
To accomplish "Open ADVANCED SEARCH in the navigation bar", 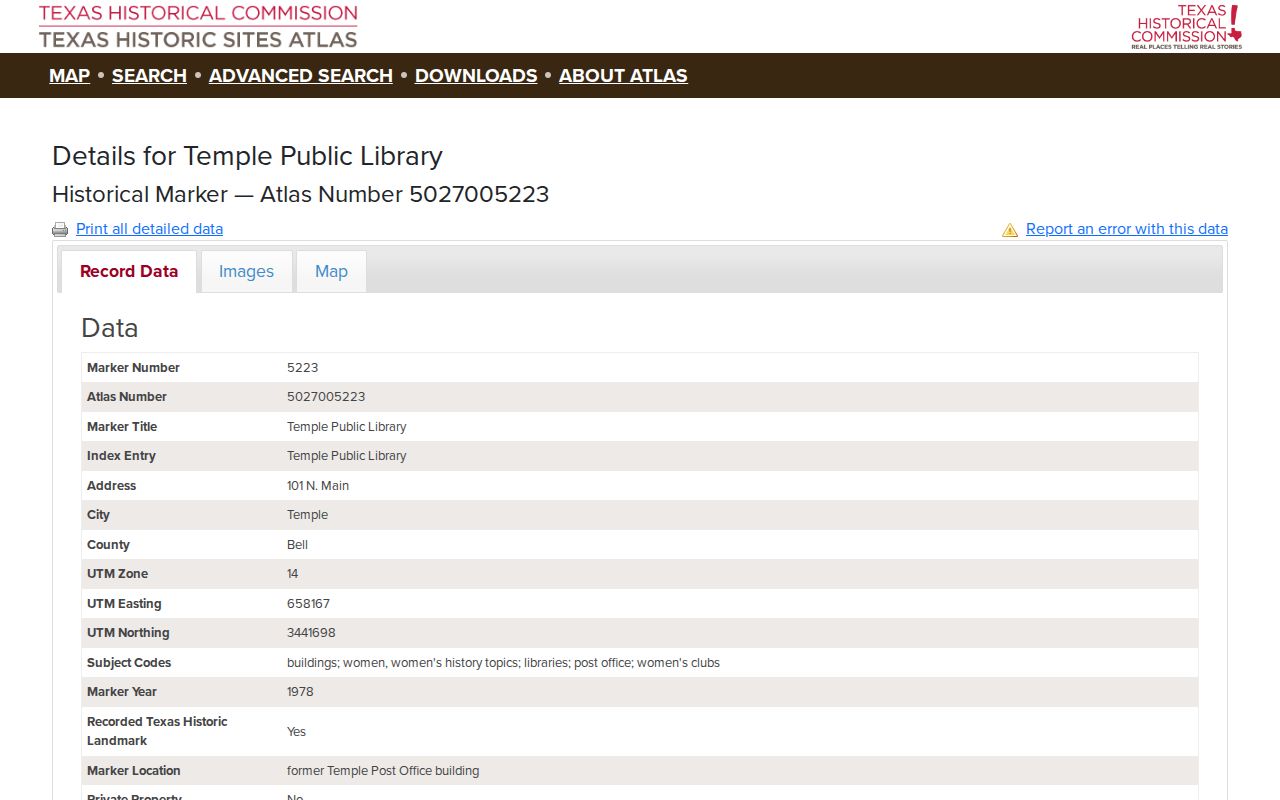I will (x=301, y=76).
